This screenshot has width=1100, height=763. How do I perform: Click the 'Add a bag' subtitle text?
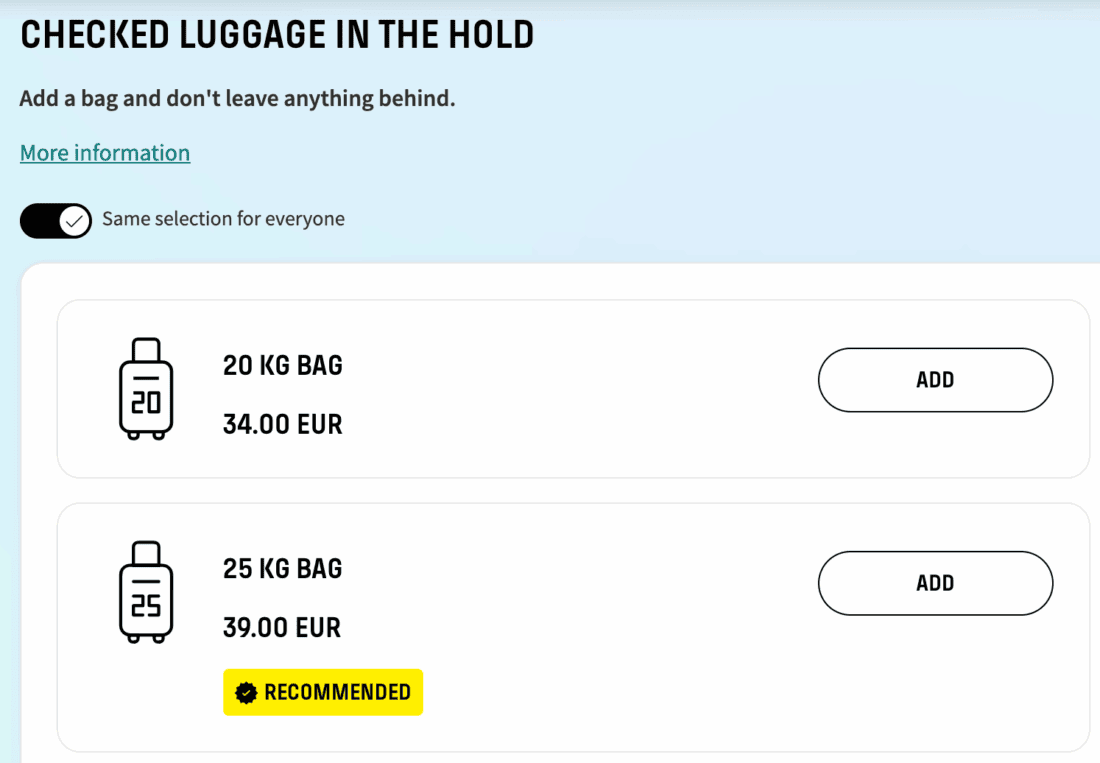pos(237,99)
